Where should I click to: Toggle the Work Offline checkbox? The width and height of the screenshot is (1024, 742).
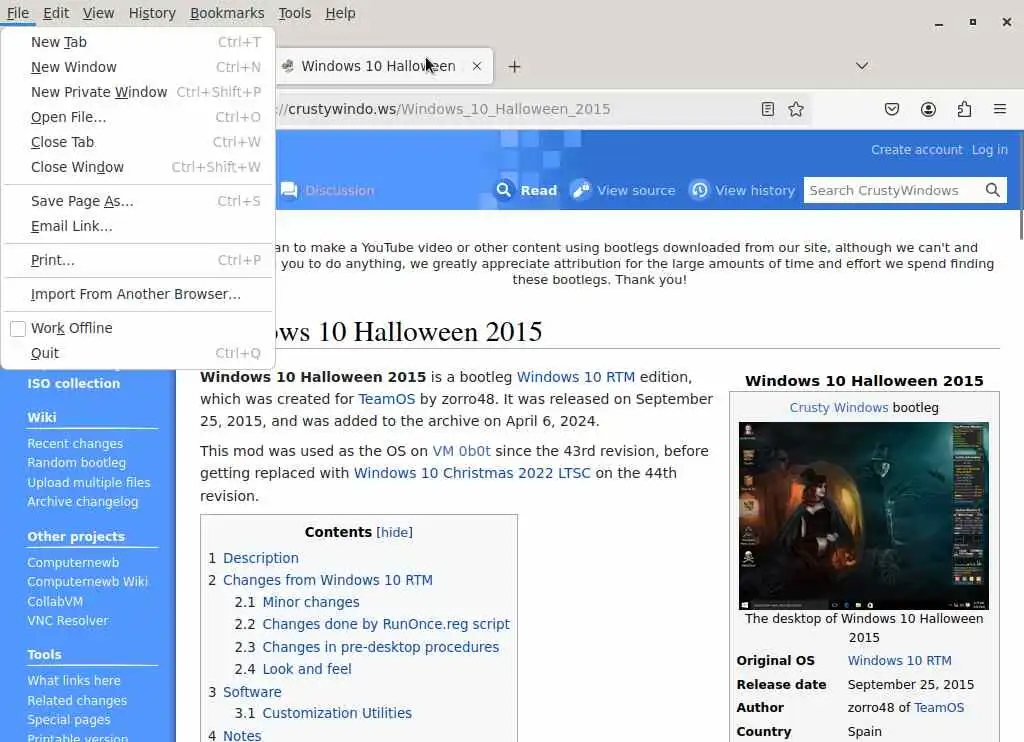(18, 329)
